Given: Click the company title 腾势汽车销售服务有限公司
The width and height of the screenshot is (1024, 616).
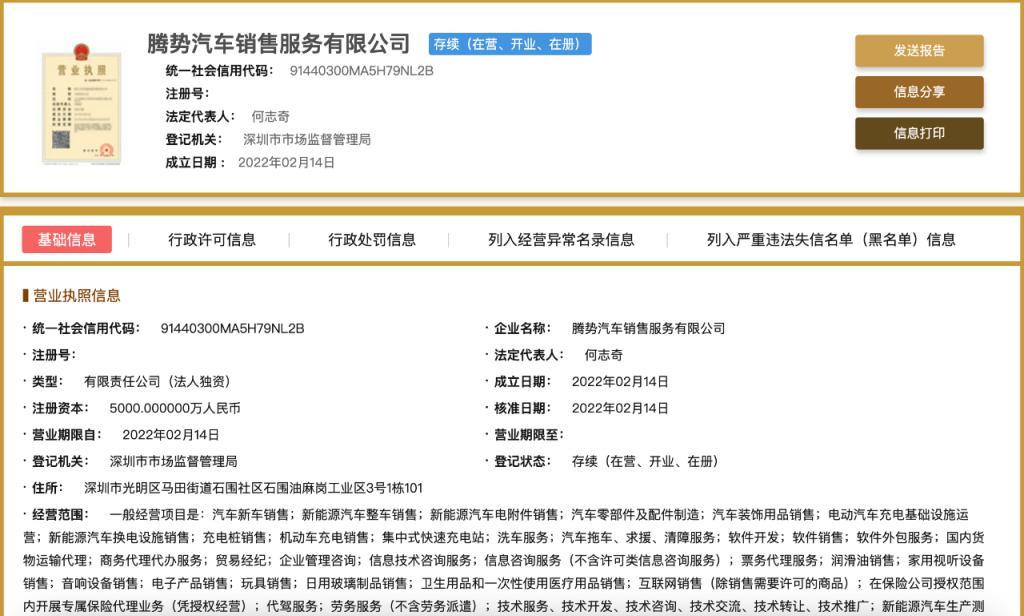Looking at the screenshot, I should [279, 44].
